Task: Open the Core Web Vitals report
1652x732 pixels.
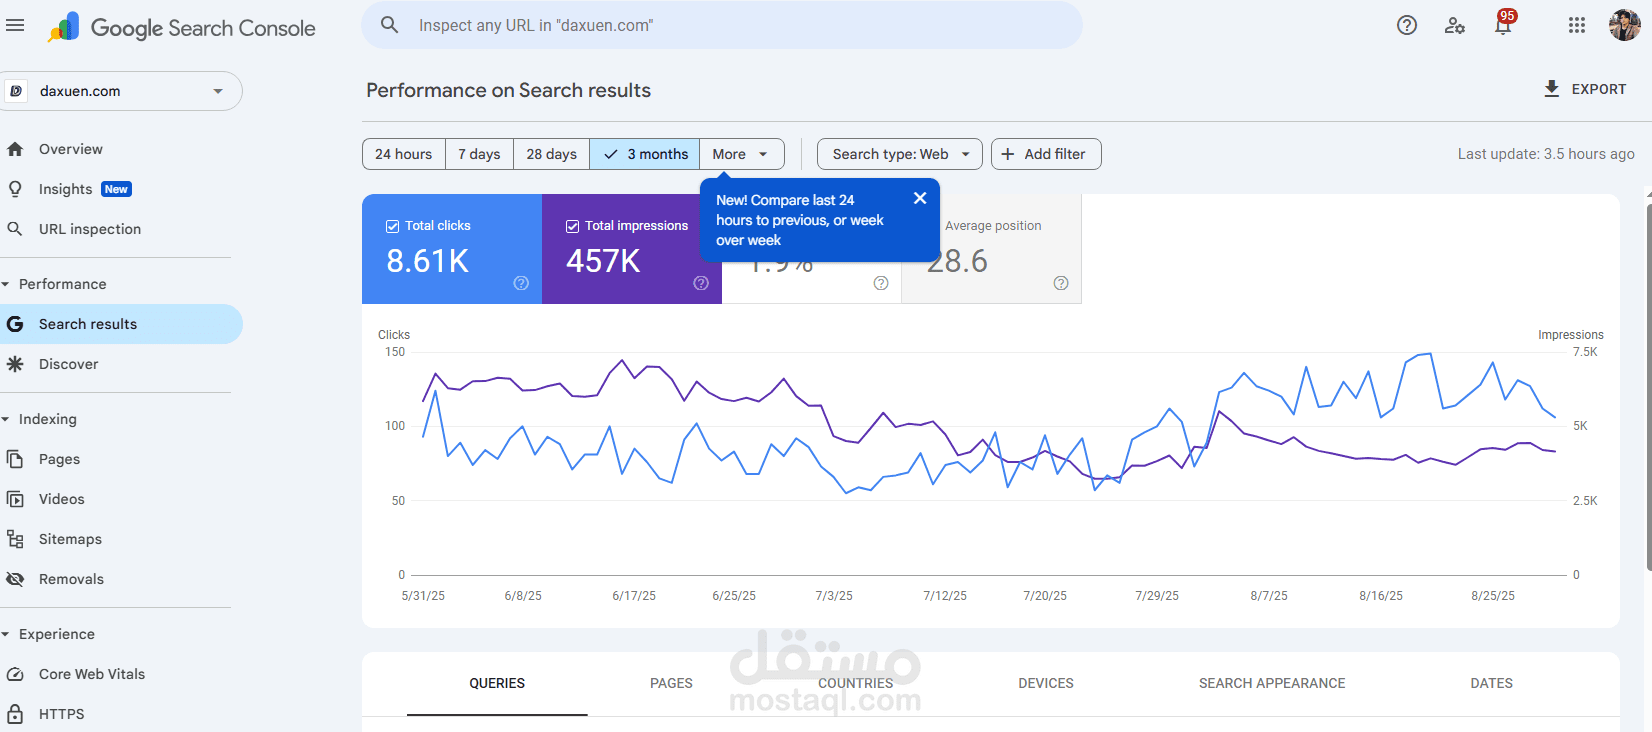Action: pyautogui.click(x=121, y=674)
